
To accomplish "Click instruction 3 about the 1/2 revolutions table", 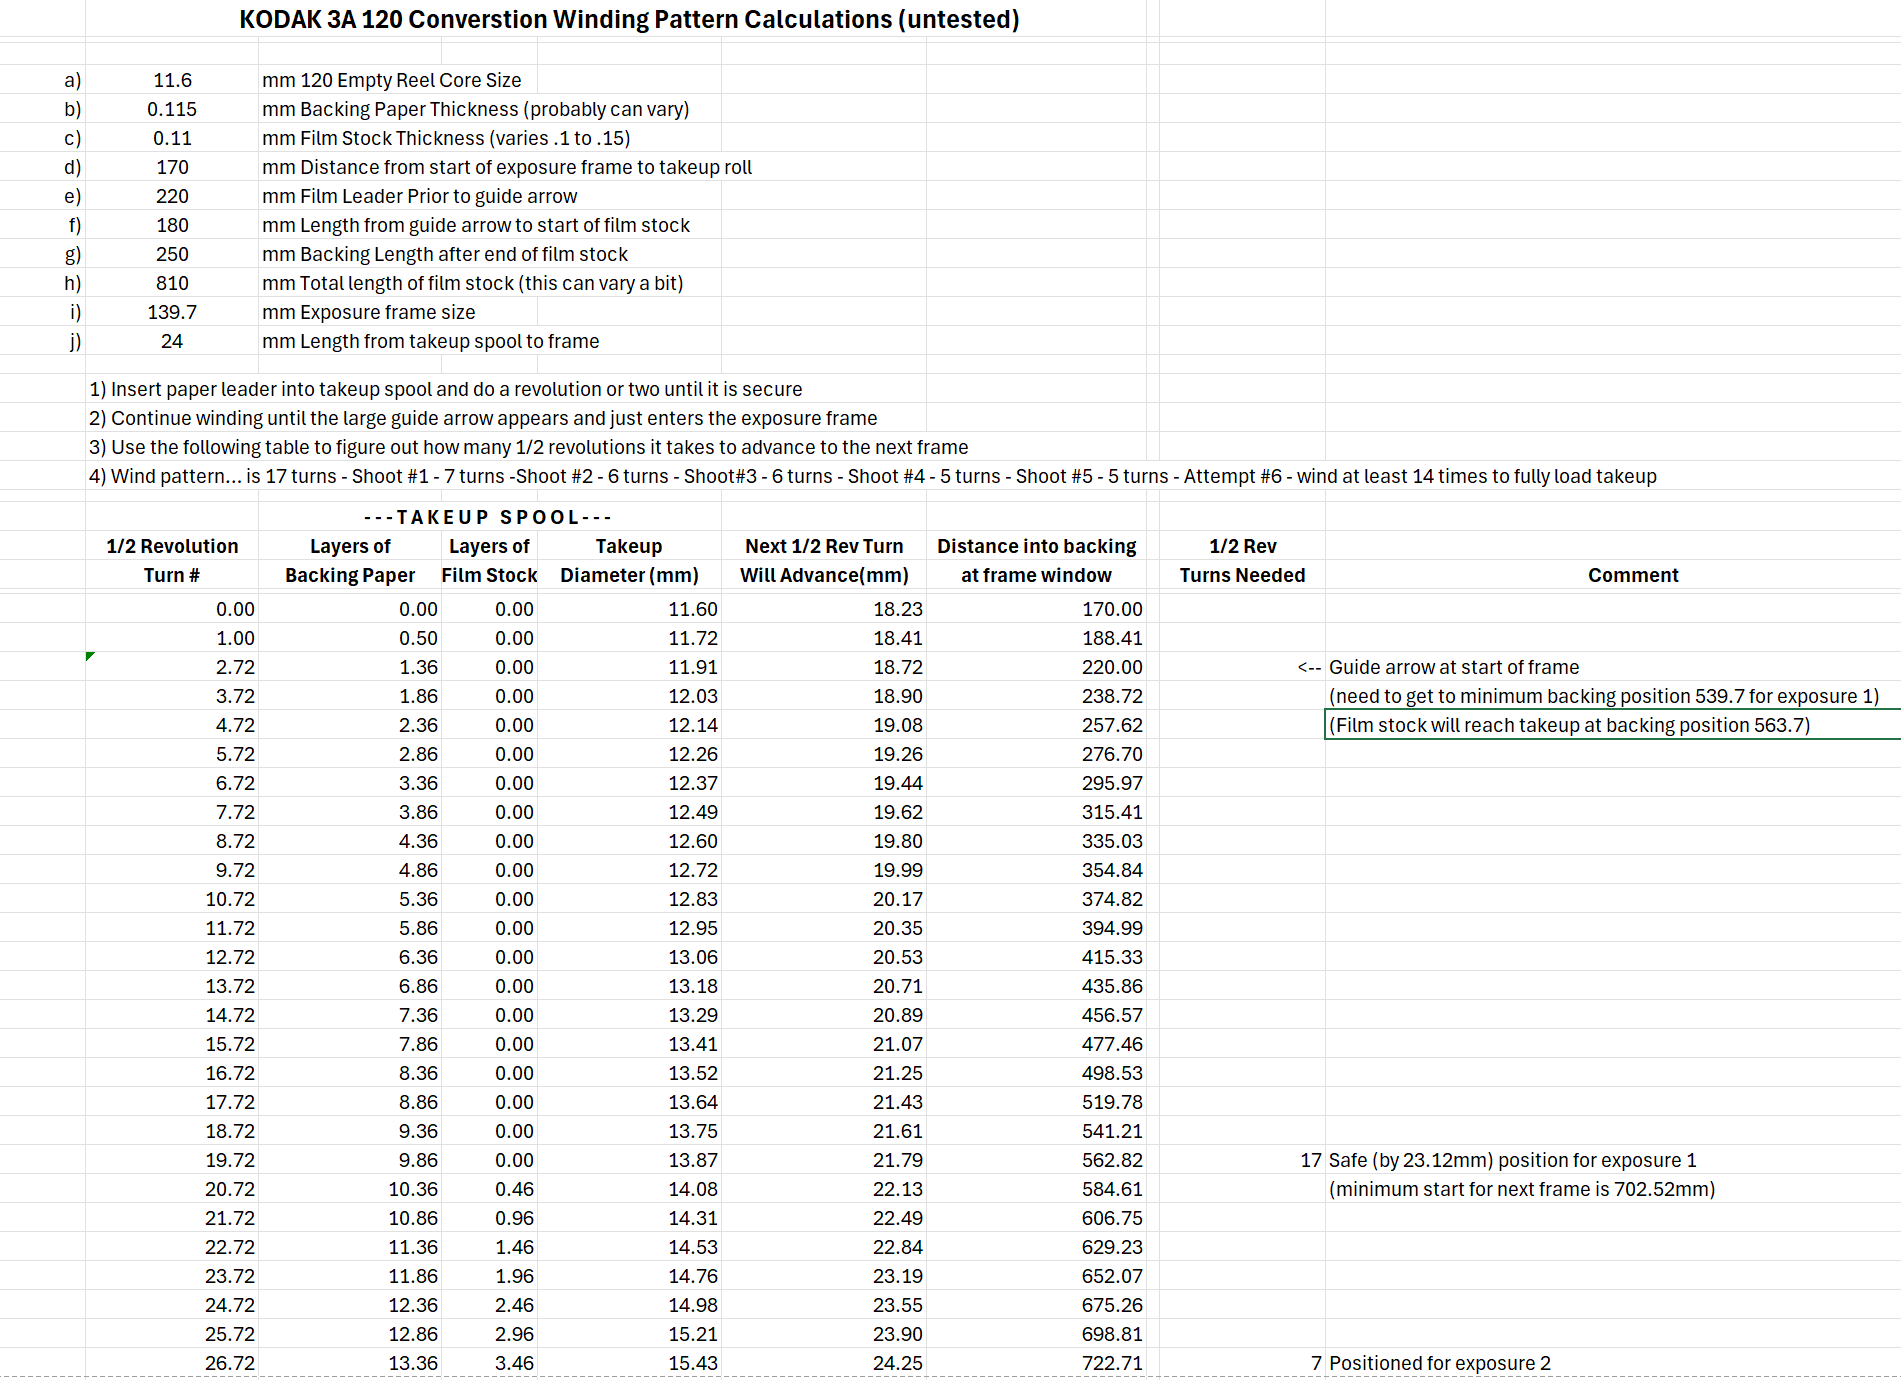I will tap(529, 447).
